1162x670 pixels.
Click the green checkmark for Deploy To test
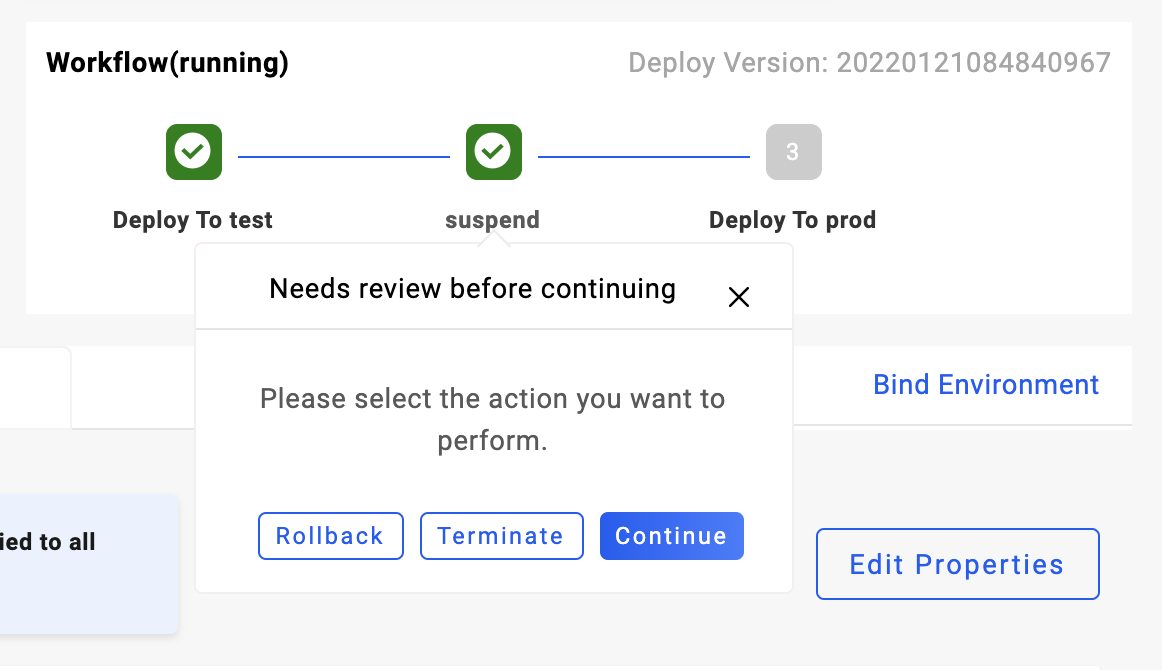click(193, 152)
